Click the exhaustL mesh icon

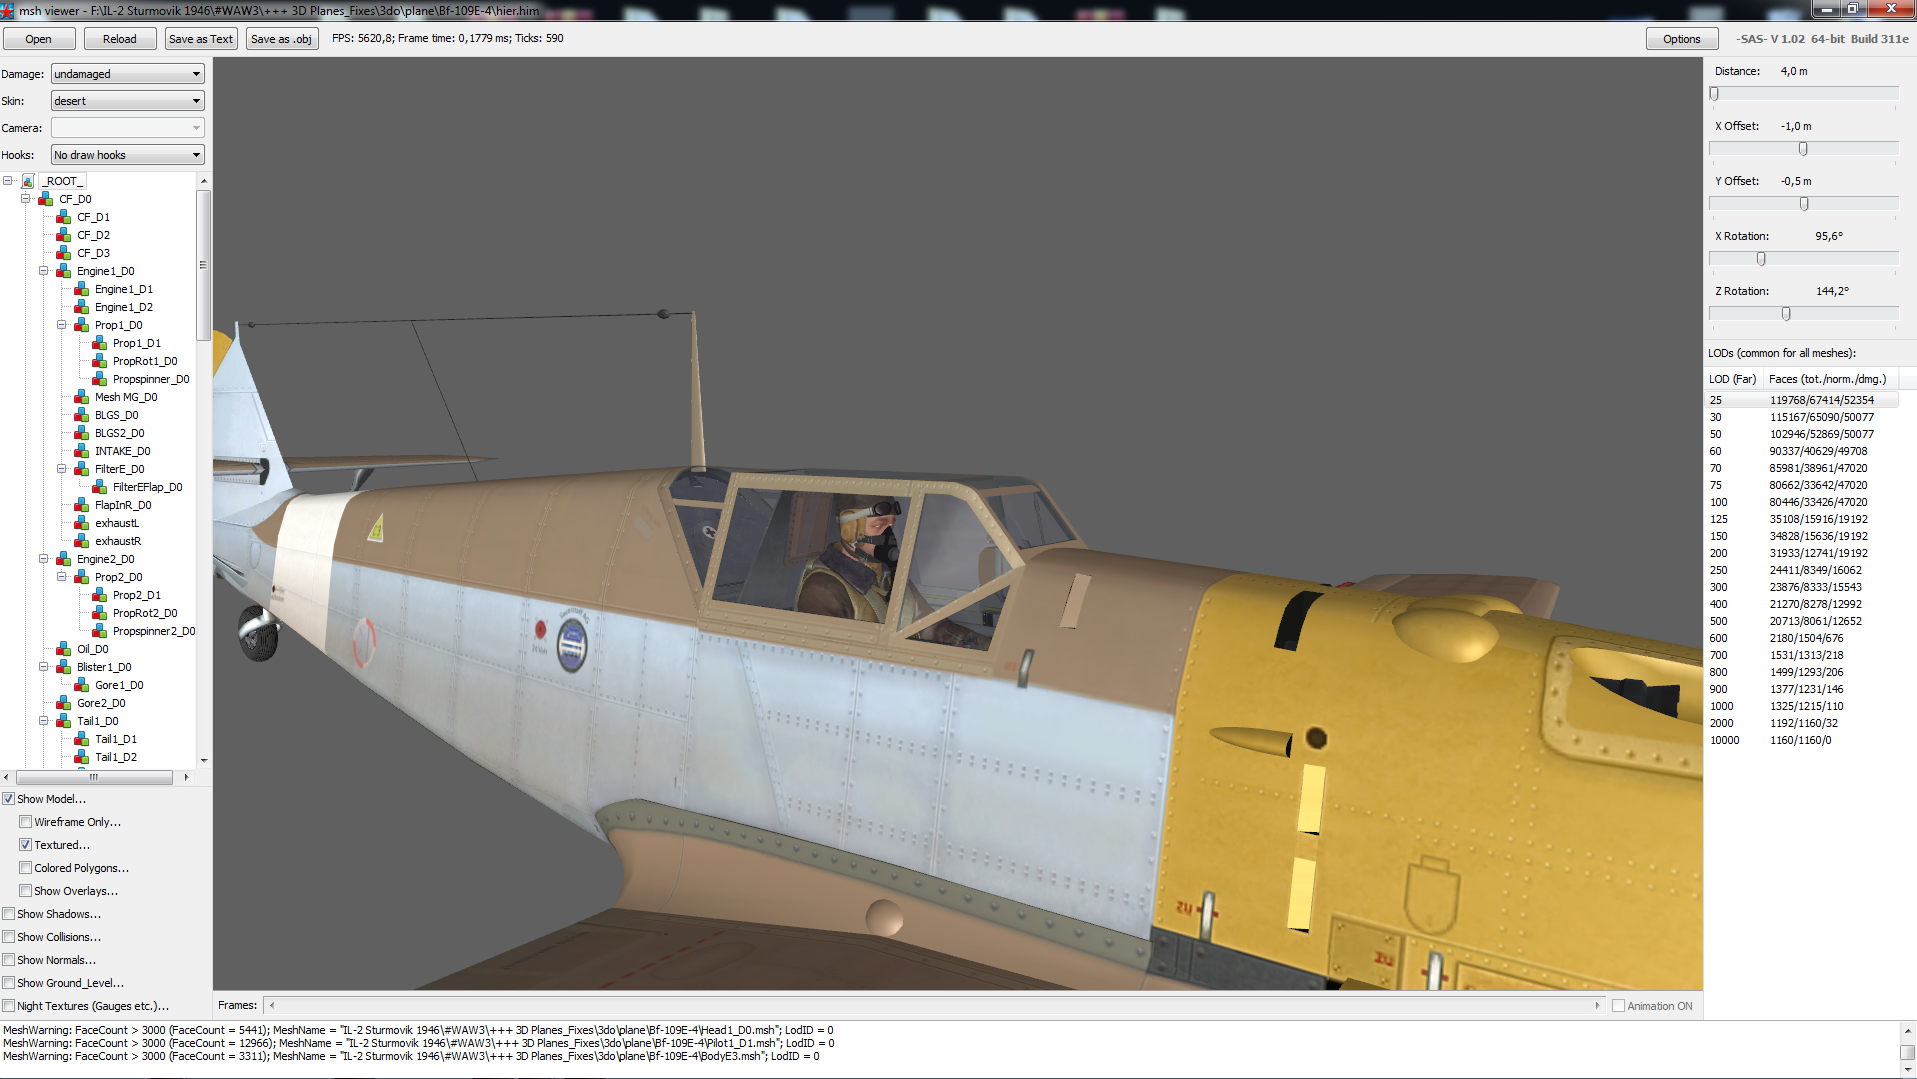coord(81,523)
